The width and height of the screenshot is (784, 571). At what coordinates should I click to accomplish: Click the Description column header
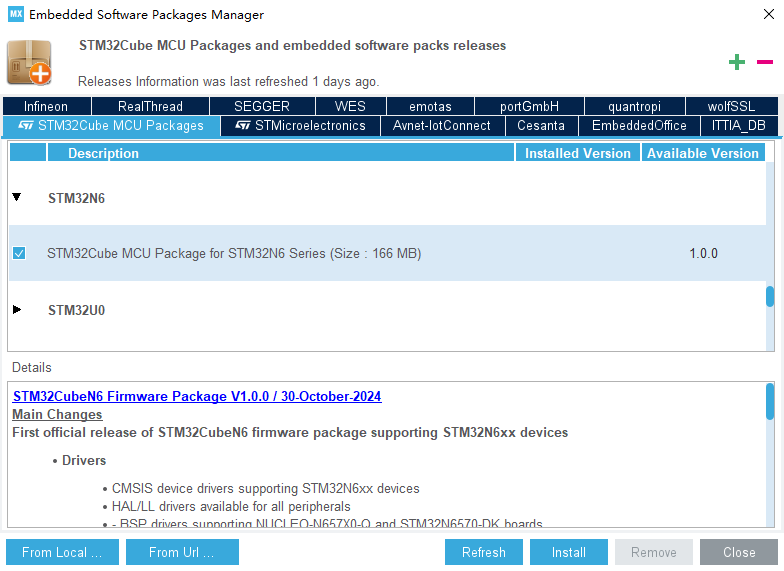coord(280,153)
